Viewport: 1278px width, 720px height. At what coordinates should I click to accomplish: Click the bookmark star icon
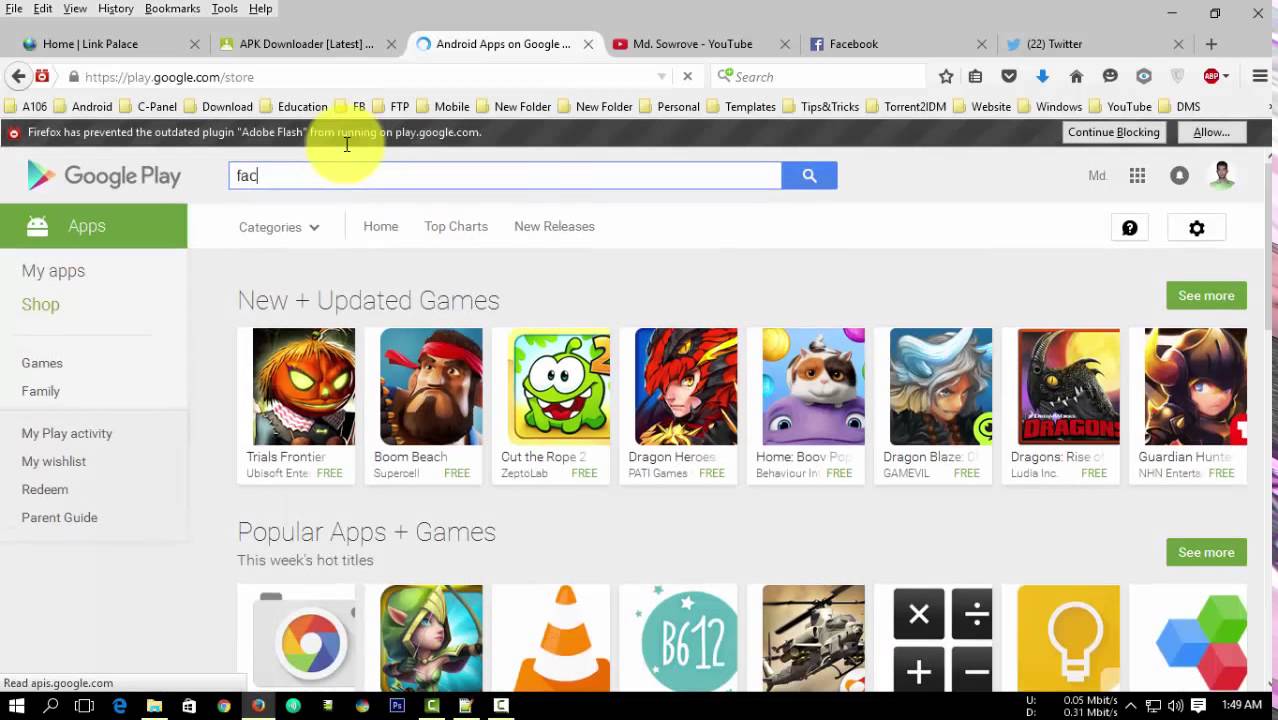click(x=946, y=76)
